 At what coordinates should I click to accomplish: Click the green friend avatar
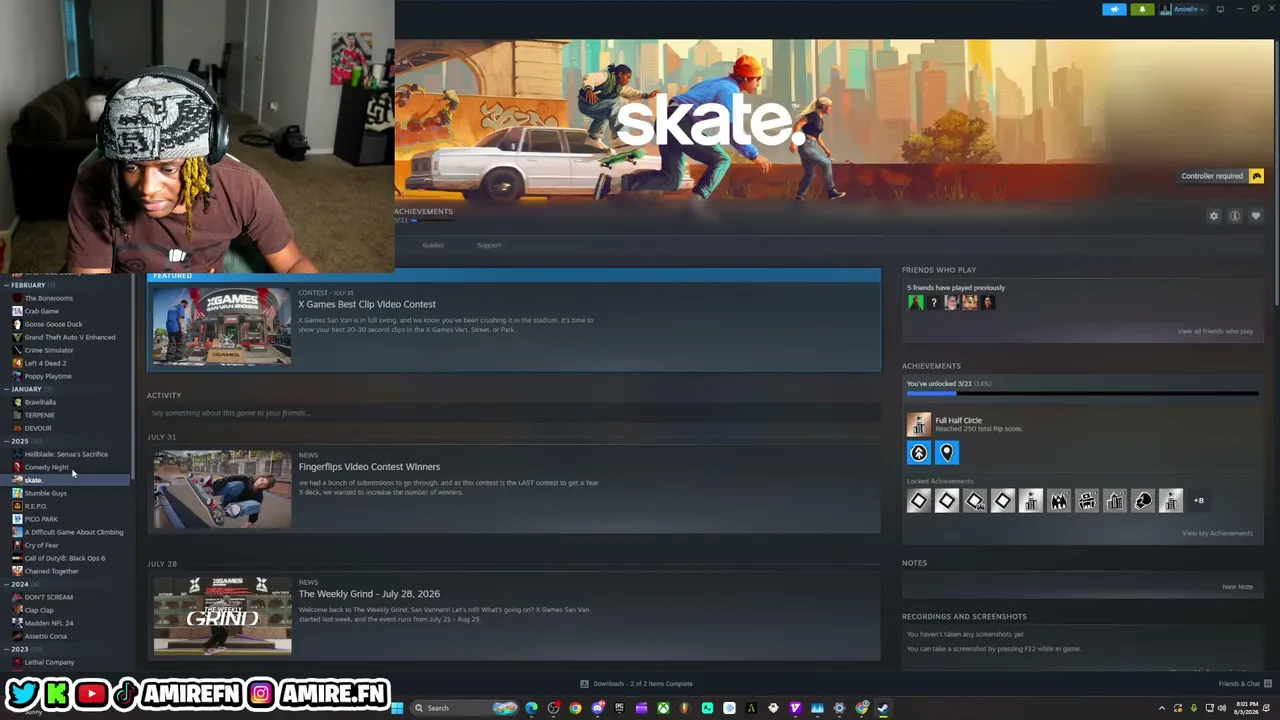(x=916, y=302)
